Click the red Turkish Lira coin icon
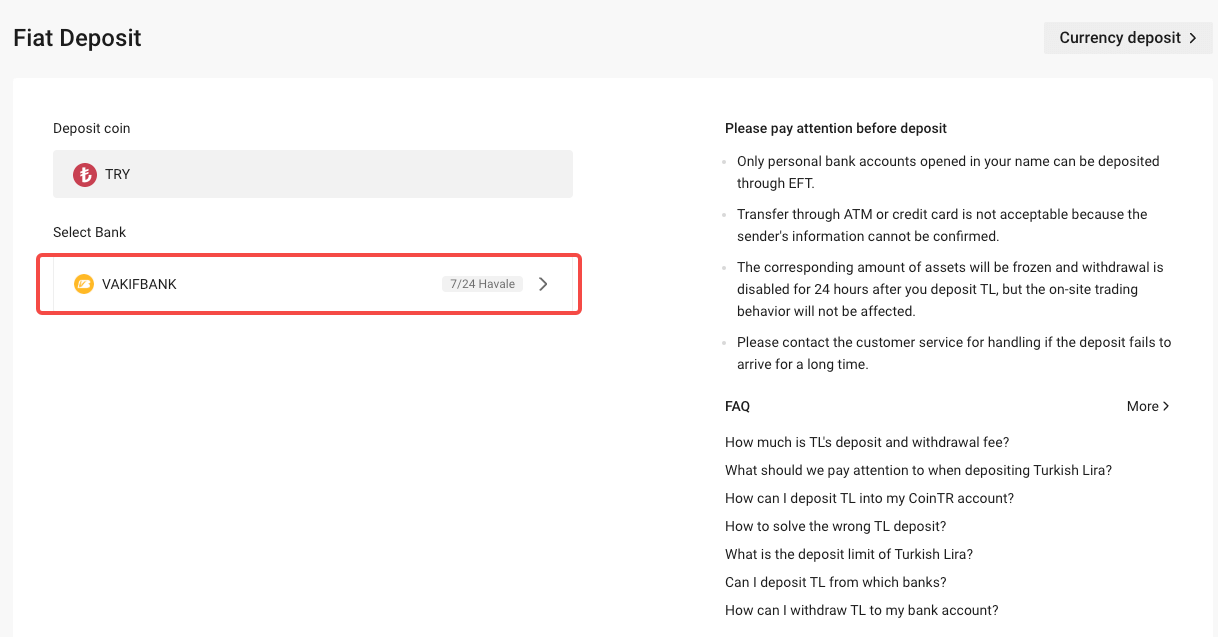 [x=85, y=174]
